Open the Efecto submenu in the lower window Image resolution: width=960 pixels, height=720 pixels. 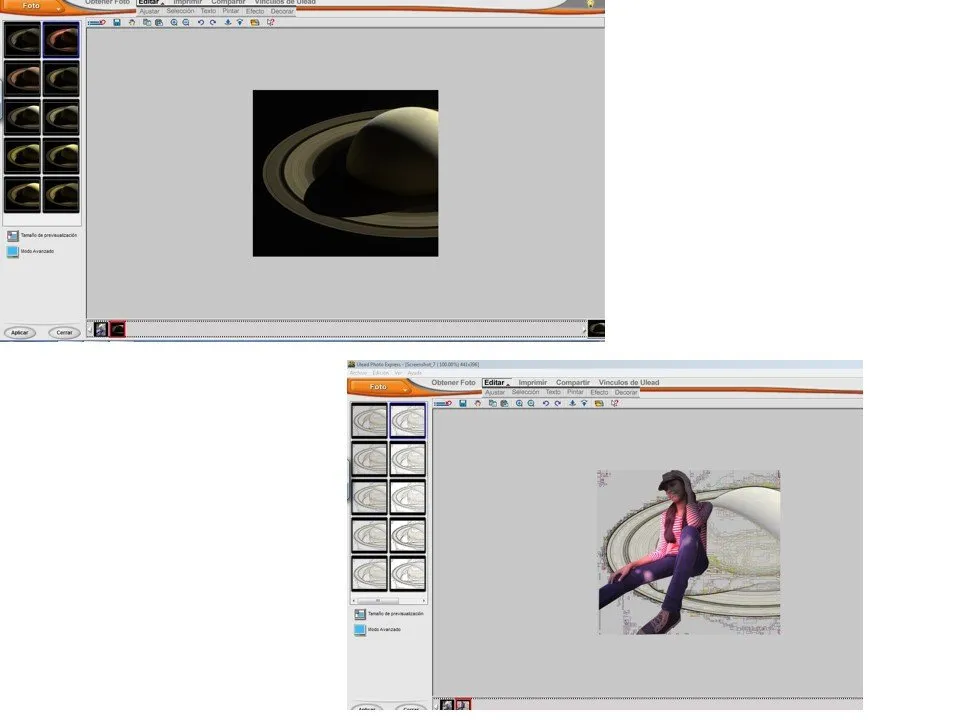click(599, 392)
